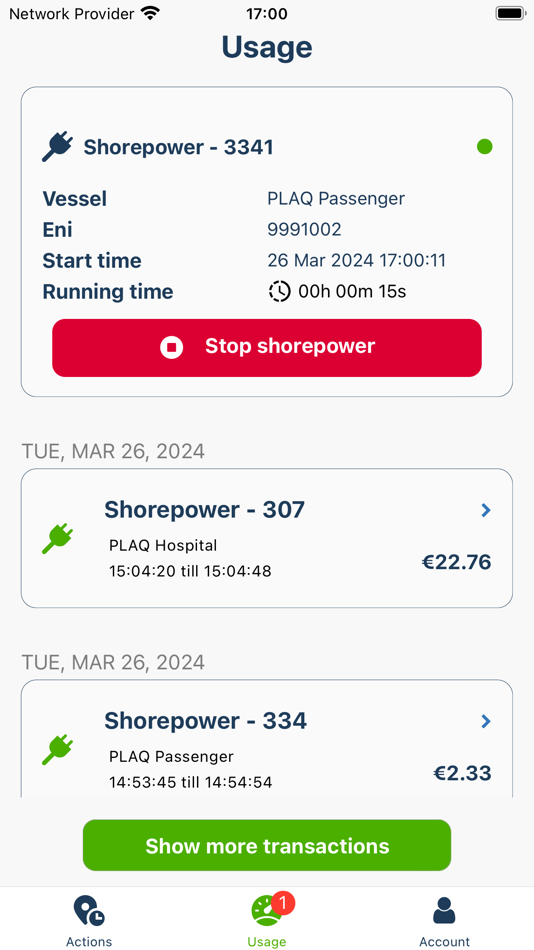This screenshot has height=950, width=534.
Task: Click the notification badge on Usage icon
Action: click(283, 903)
